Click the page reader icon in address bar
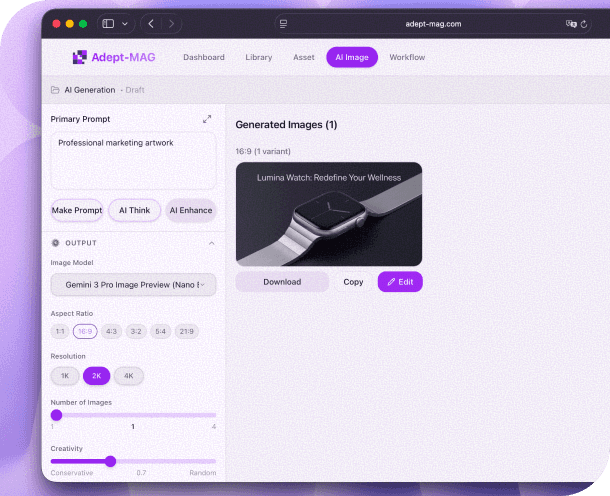610x496 pixels. point(284,23)
